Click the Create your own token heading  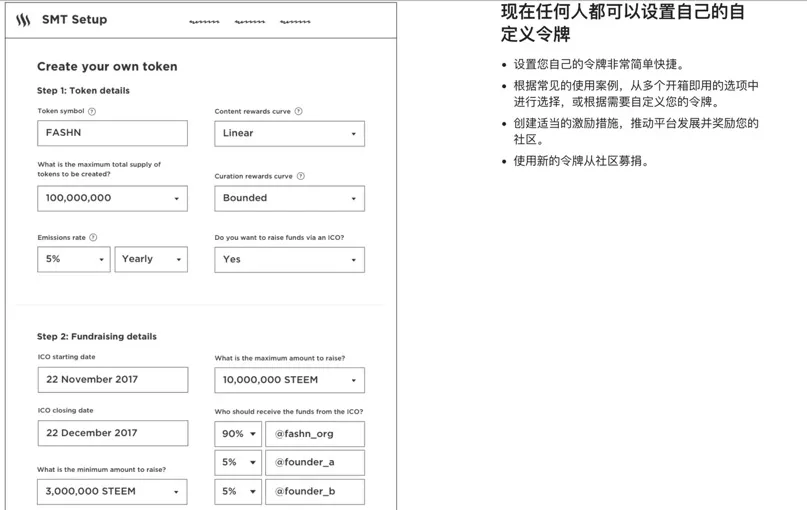point(107,66)
